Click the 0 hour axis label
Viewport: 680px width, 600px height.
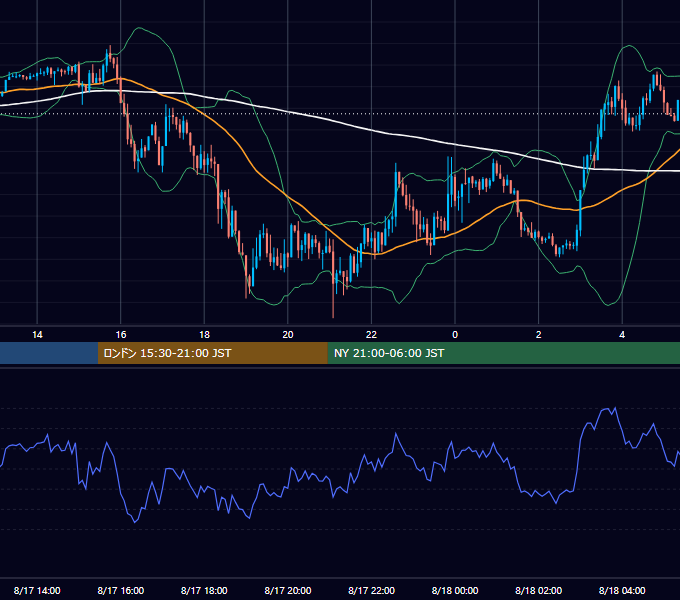(455, 335)
